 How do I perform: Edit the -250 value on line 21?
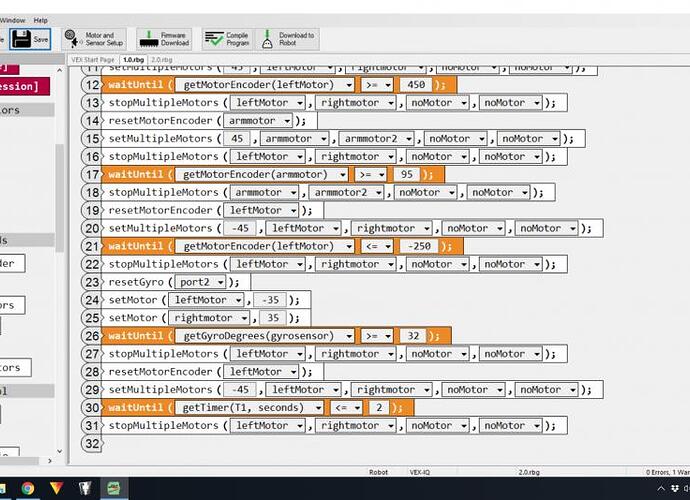[x=419, y=246]
